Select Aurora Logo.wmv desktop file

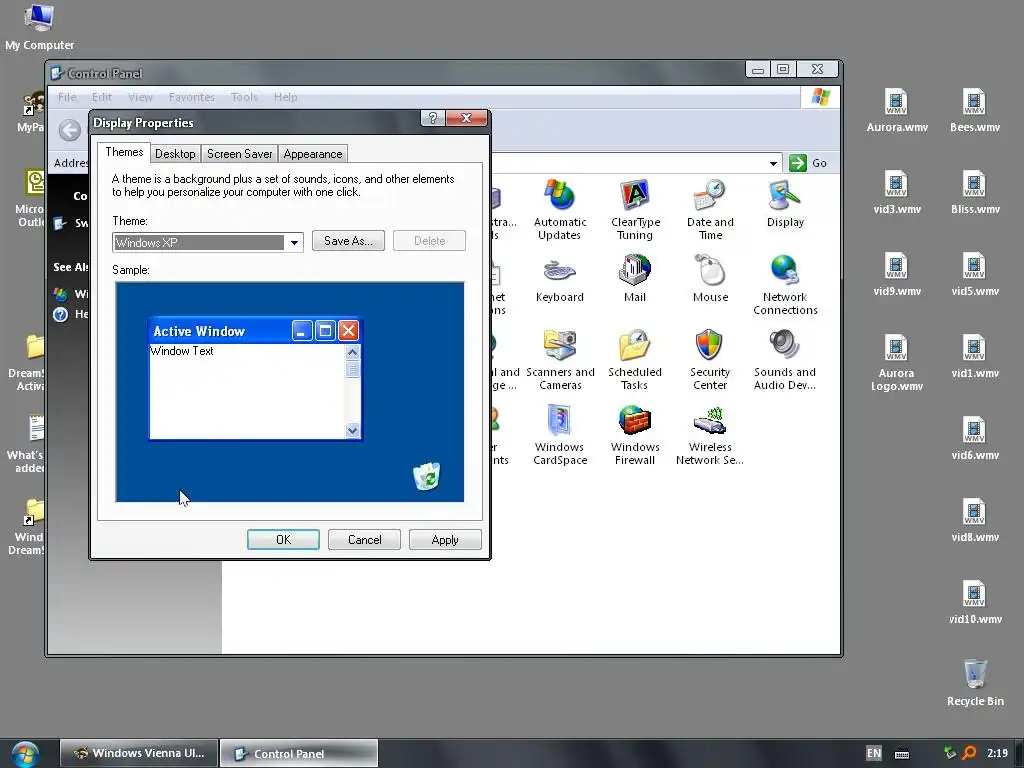(897, 364)
